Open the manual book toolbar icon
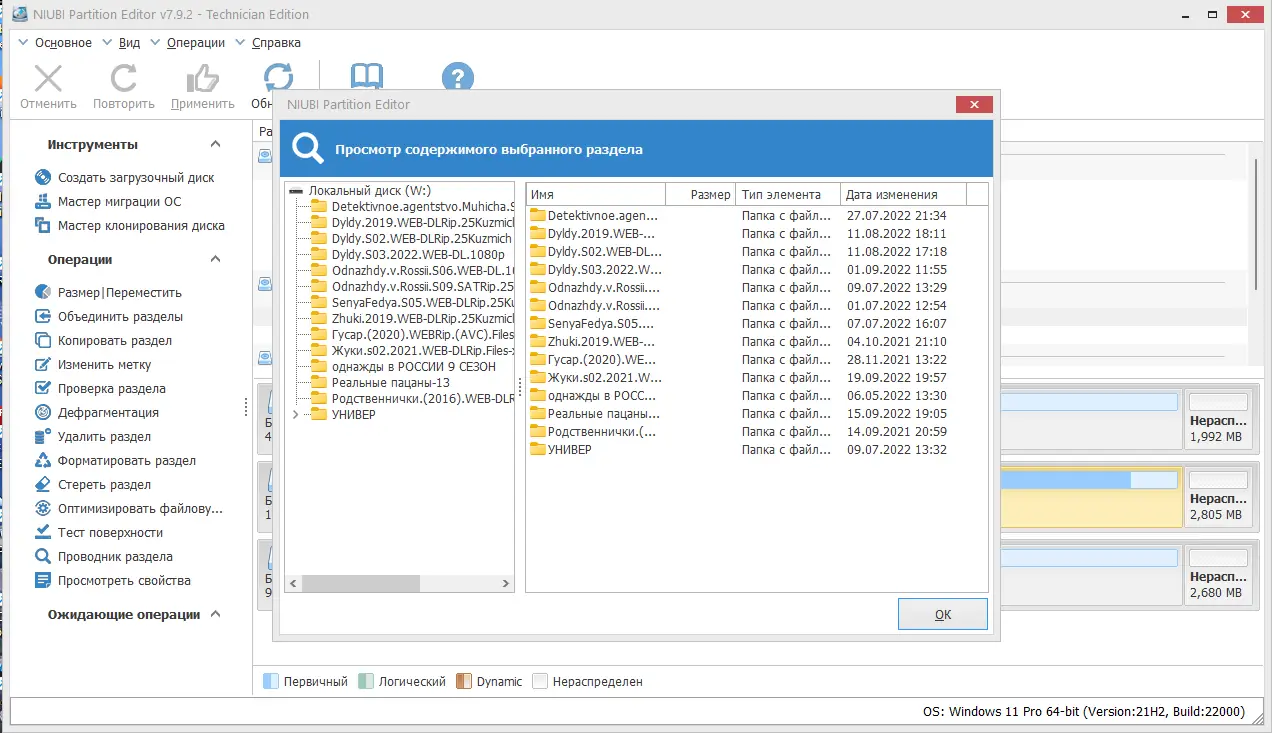This screenshot has height=733, width=1272. pos(366,76)
